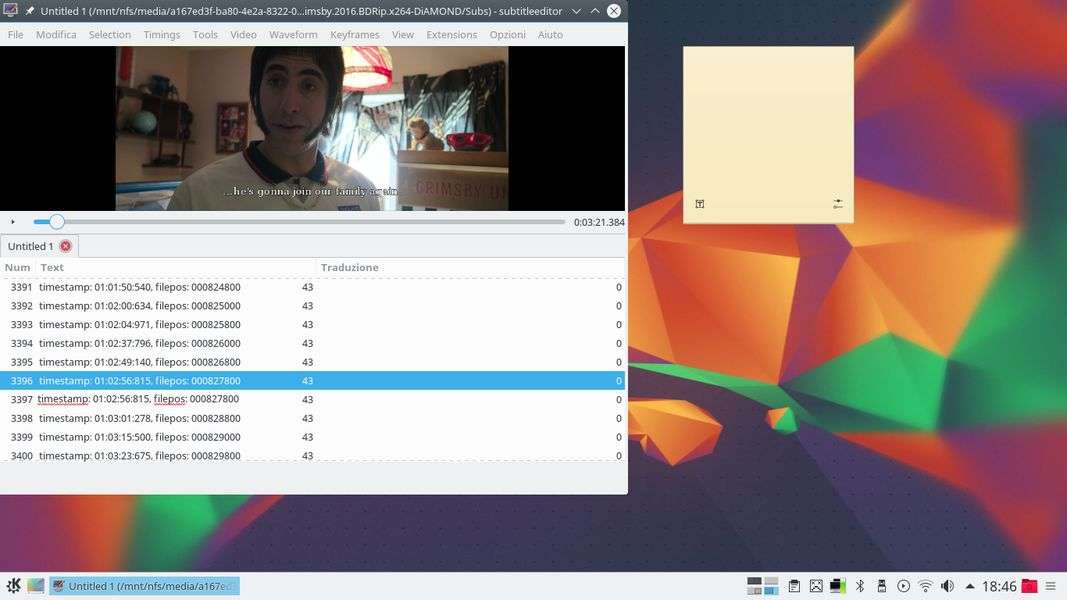Click the video seek slider handle
This screenshot has height=600, width=1067.
point(57,222)
